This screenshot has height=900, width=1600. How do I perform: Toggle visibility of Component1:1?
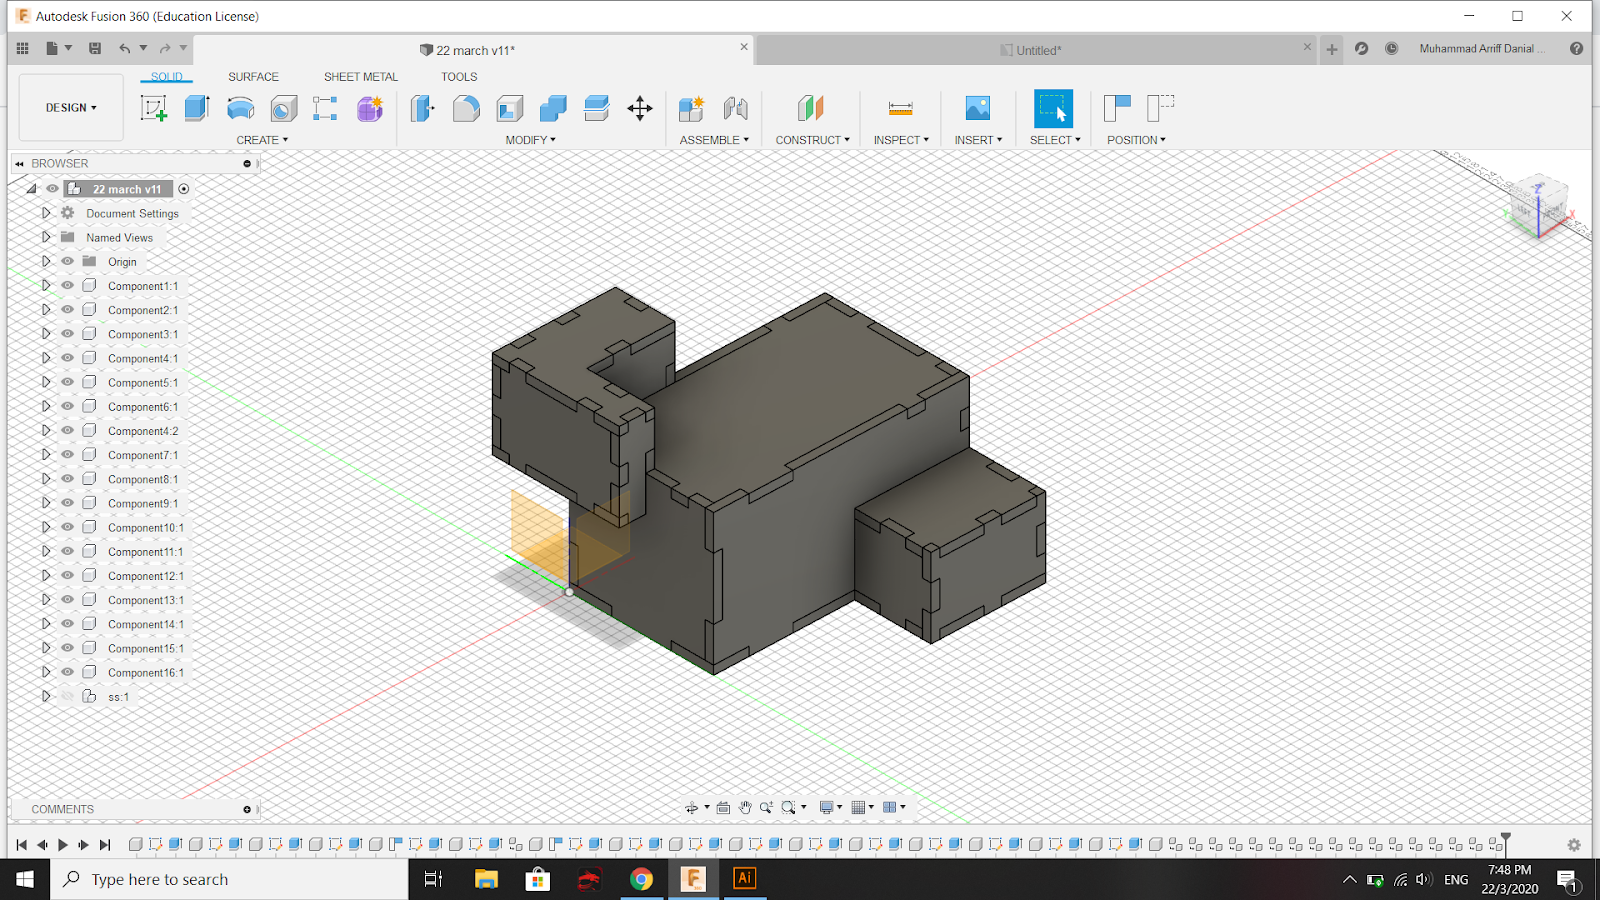click(x=67, y=285)
